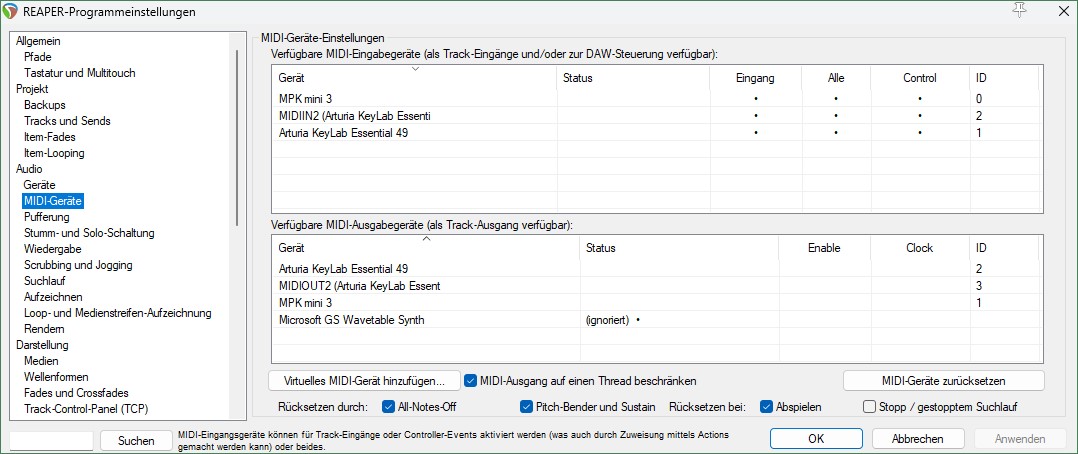Viewport: 1078px width, 454px height.
Task: Click Virtuelles MIDI-Gerät hinzufügen button
Action: pyautogui.click(x=364, y=381)
